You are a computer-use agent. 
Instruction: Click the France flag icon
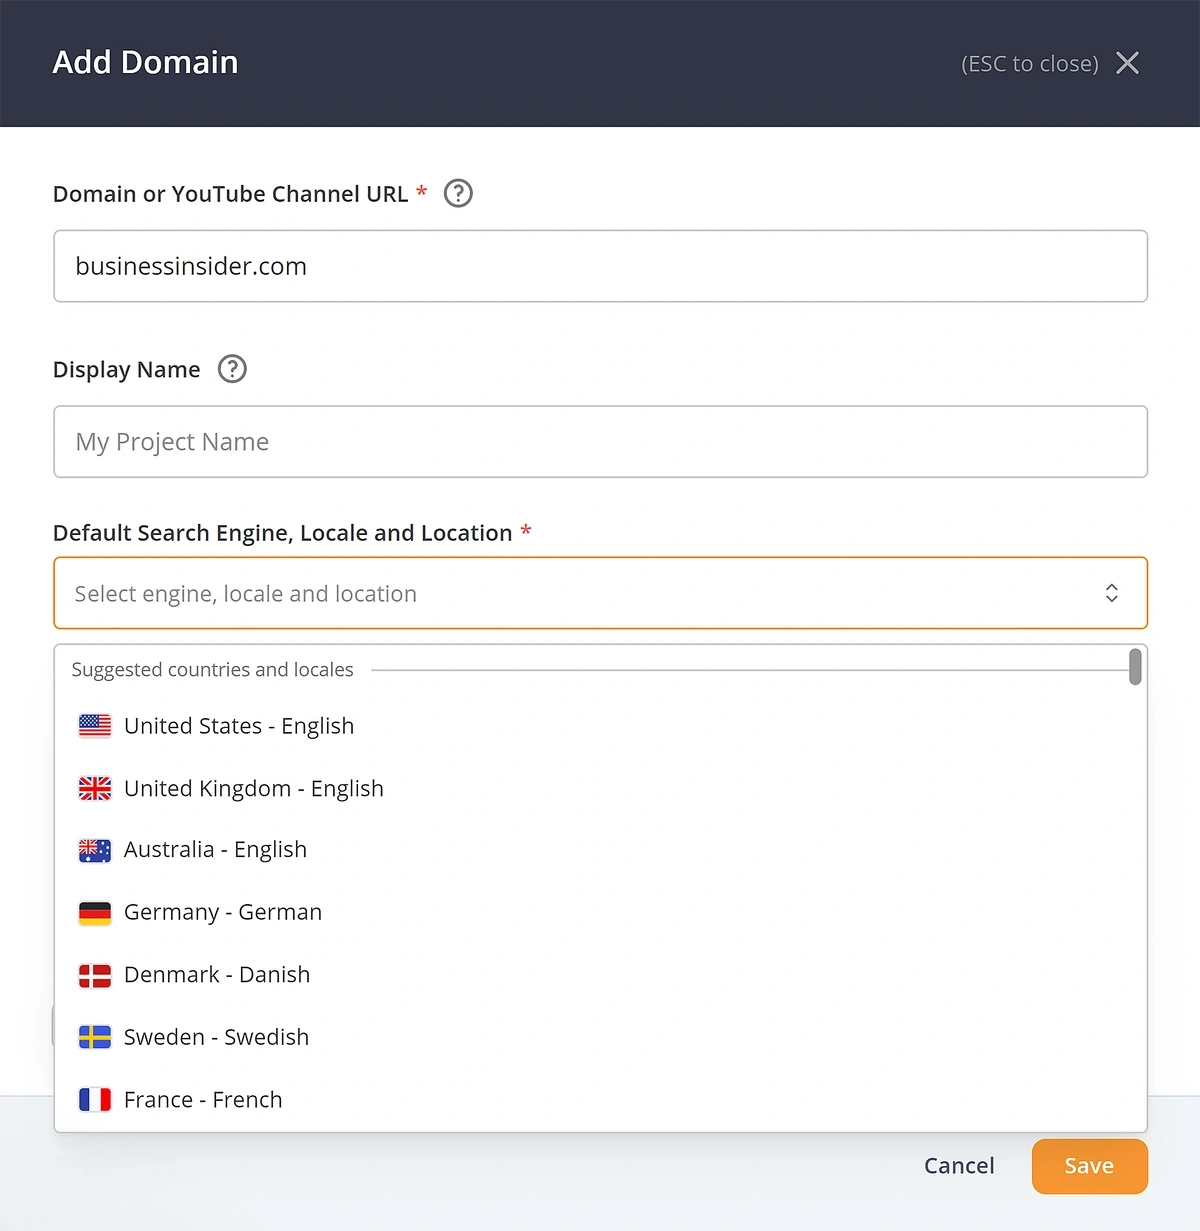95,1099
